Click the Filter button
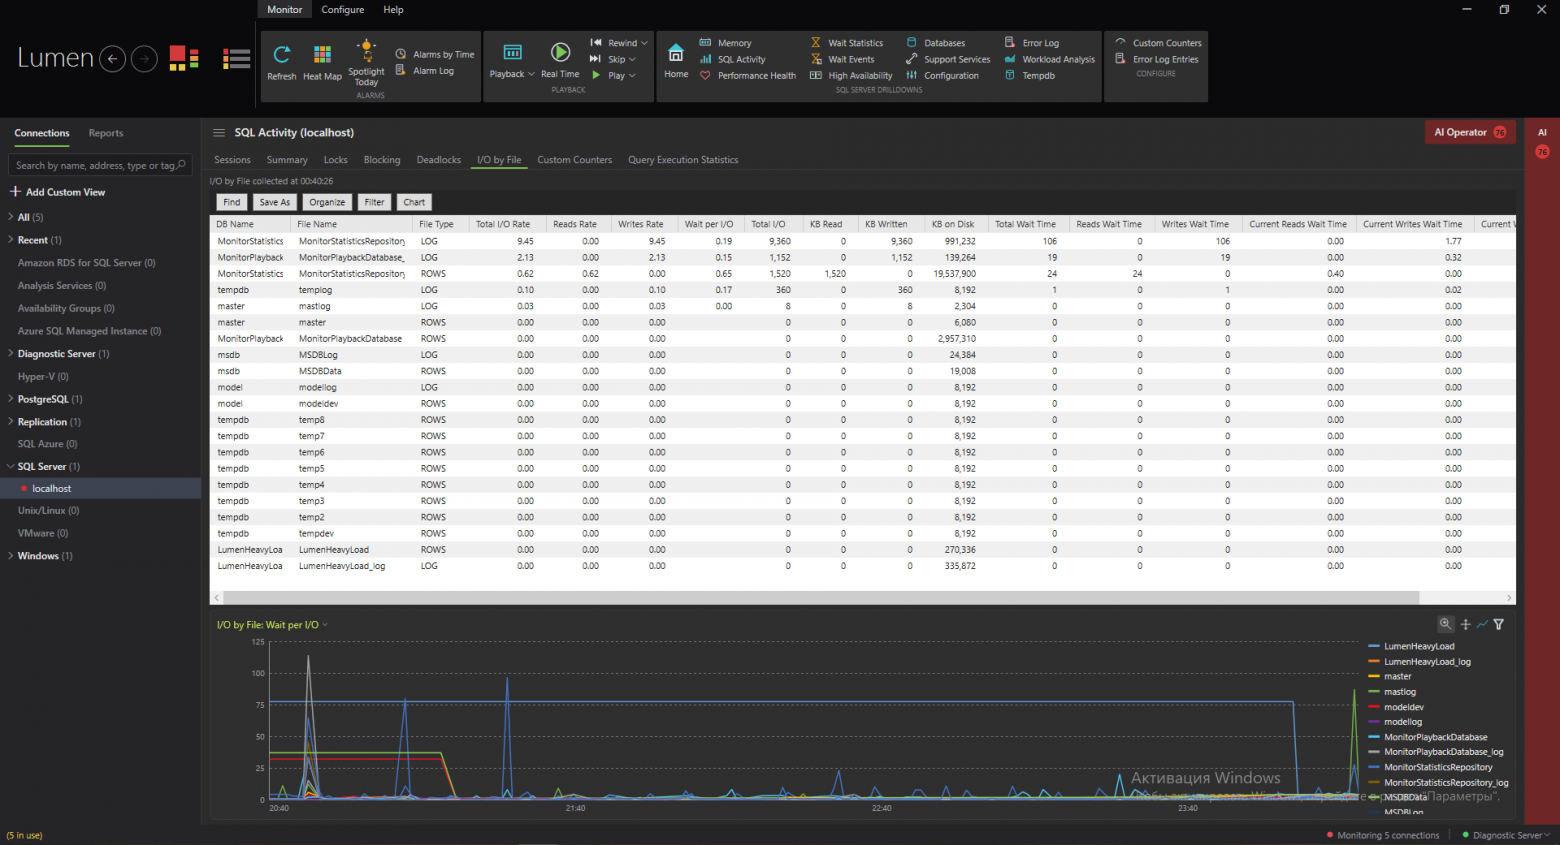1560x845 pixels. tap(374, 202)
